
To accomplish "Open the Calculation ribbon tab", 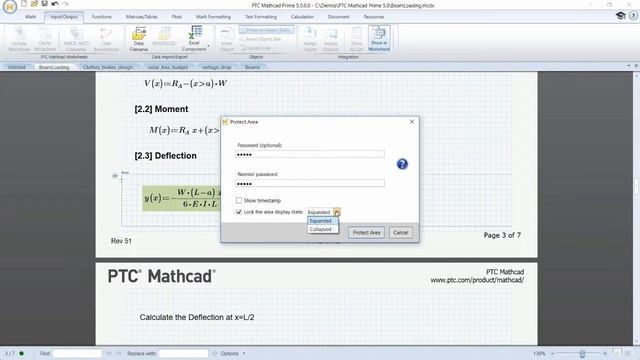I will [x=302, y=17].
